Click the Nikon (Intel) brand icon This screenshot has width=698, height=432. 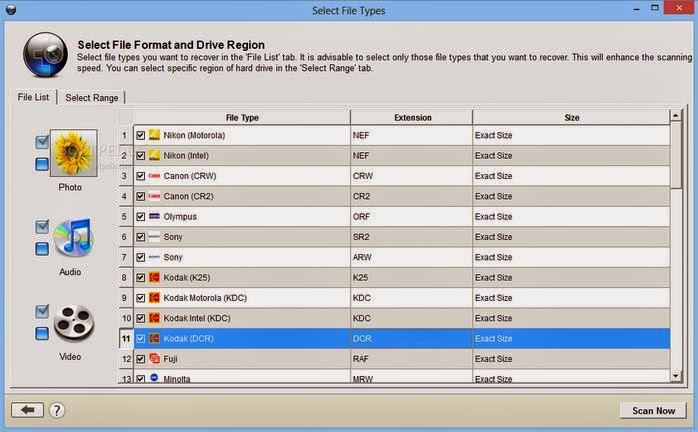click(x=154, y=155)
